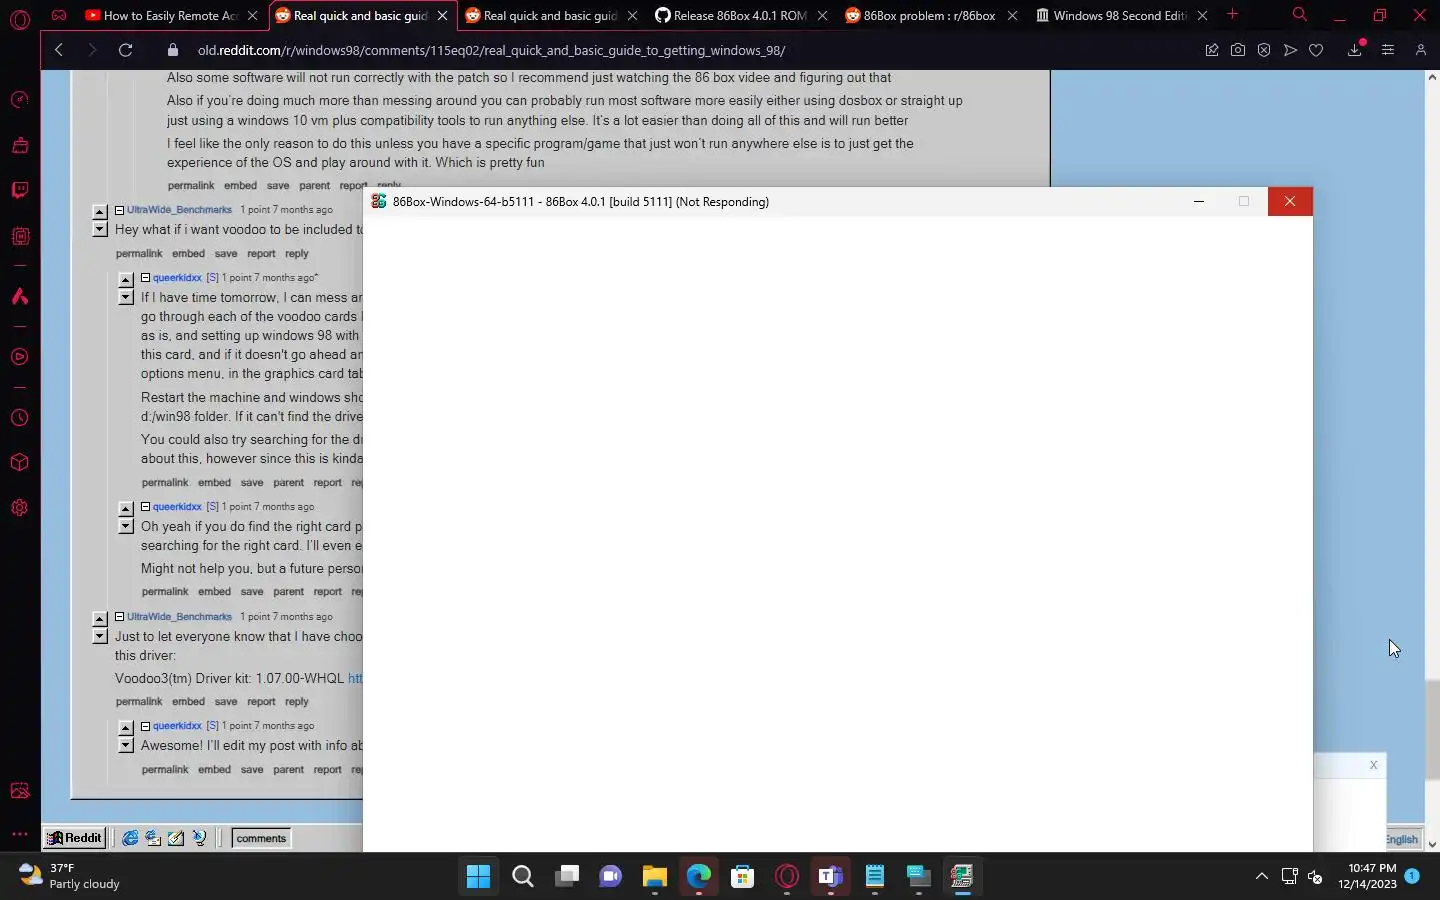Downvote the 'Oh yeah if you do find' comment
This screenshot has height=900, width=1440.
pyautogui.click(x=125, y=526)
